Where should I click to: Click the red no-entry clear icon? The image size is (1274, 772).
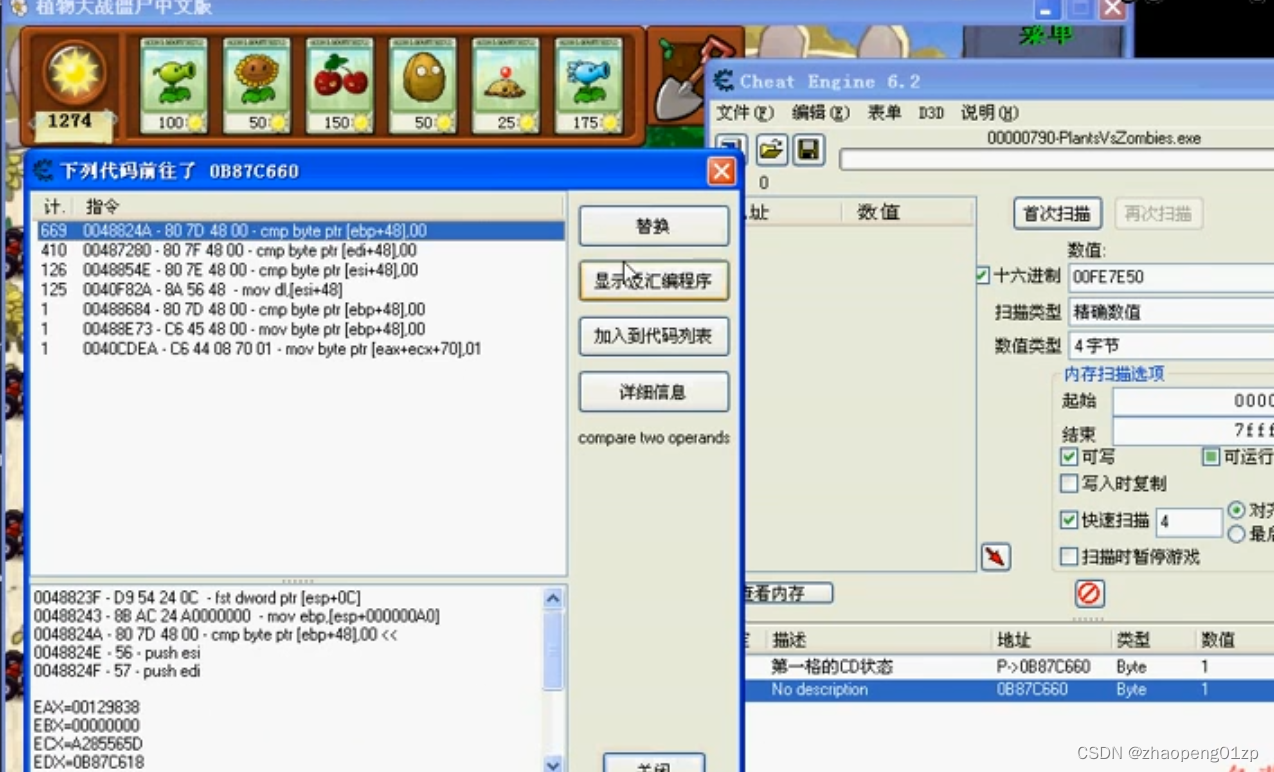(x=1089, y=593)
